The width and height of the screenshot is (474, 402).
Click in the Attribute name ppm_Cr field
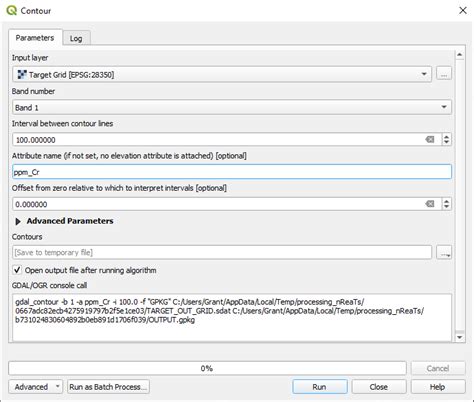coord(232,172)
